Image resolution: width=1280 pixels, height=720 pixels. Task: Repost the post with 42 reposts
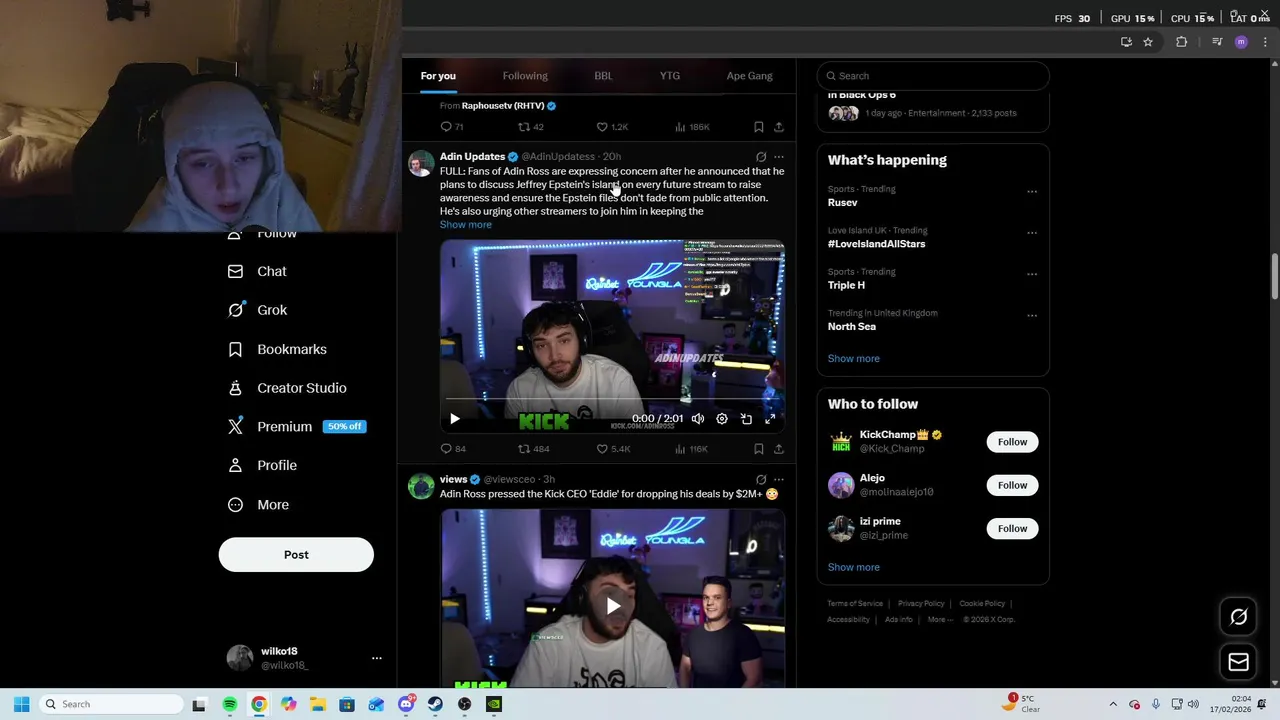[530, 127]
